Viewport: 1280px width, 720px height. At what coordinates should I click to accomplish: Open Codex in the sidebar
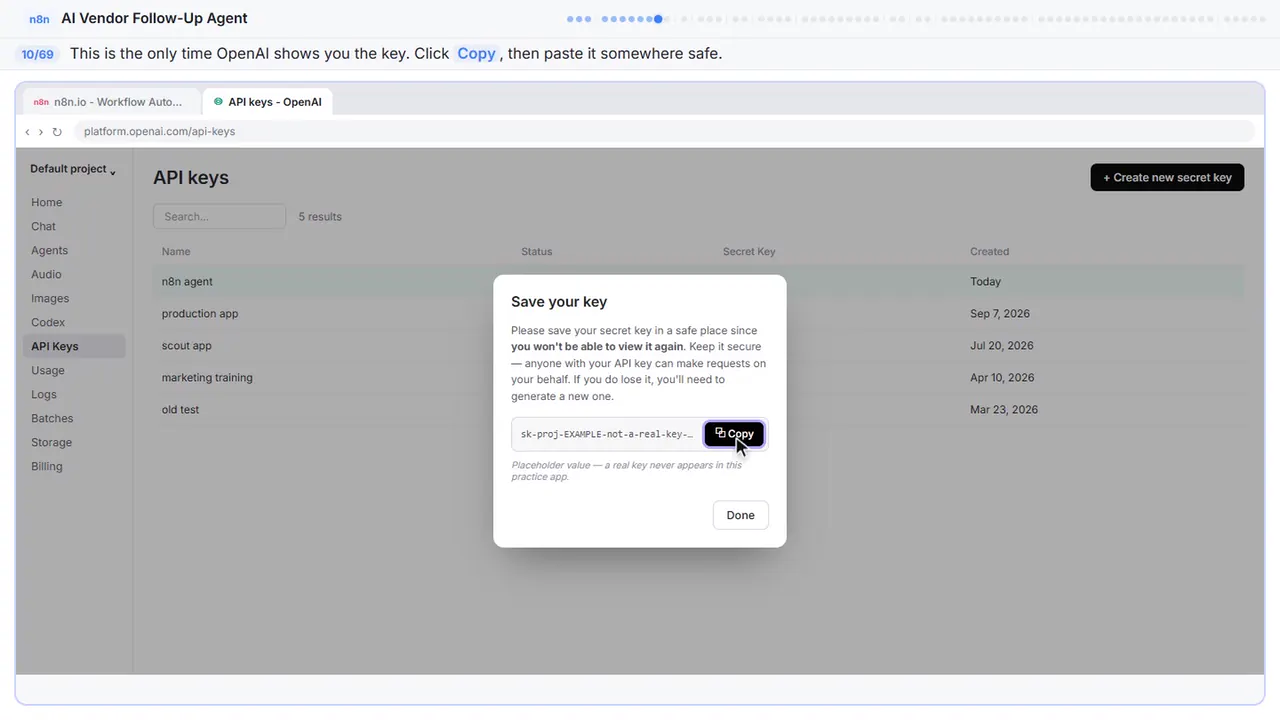(48, 322)
